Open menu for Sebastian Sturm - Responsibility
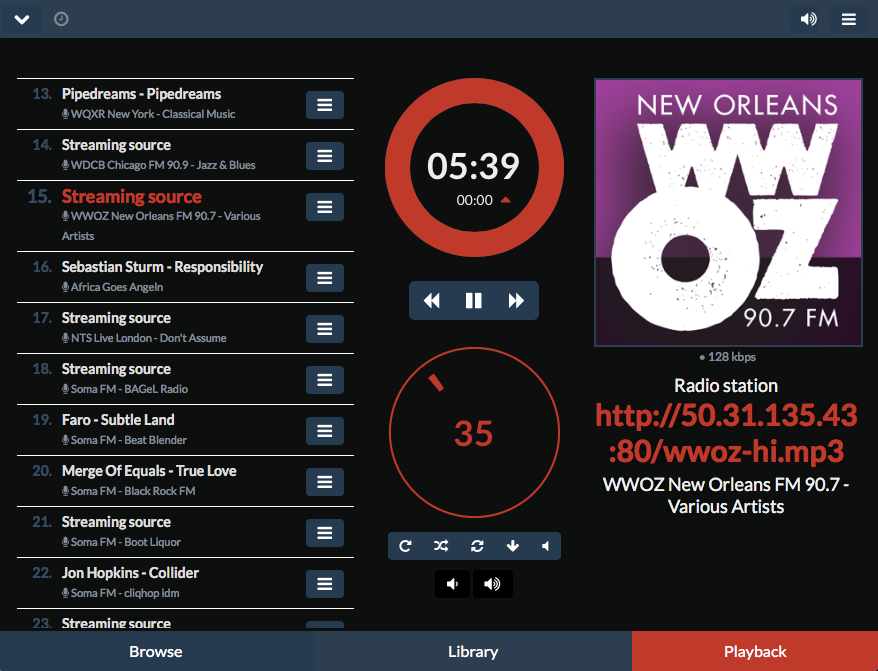Screen dimensions: 878x671 tap(325, 278)
